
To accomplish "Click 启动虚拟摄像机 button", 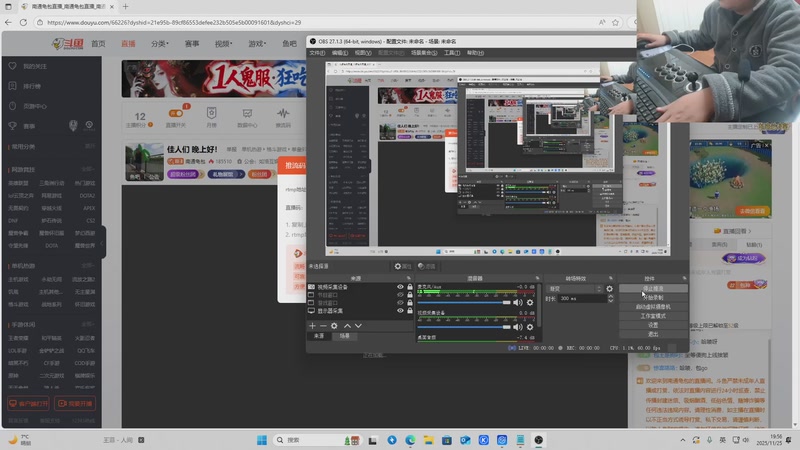I will (x=653, y=307).
